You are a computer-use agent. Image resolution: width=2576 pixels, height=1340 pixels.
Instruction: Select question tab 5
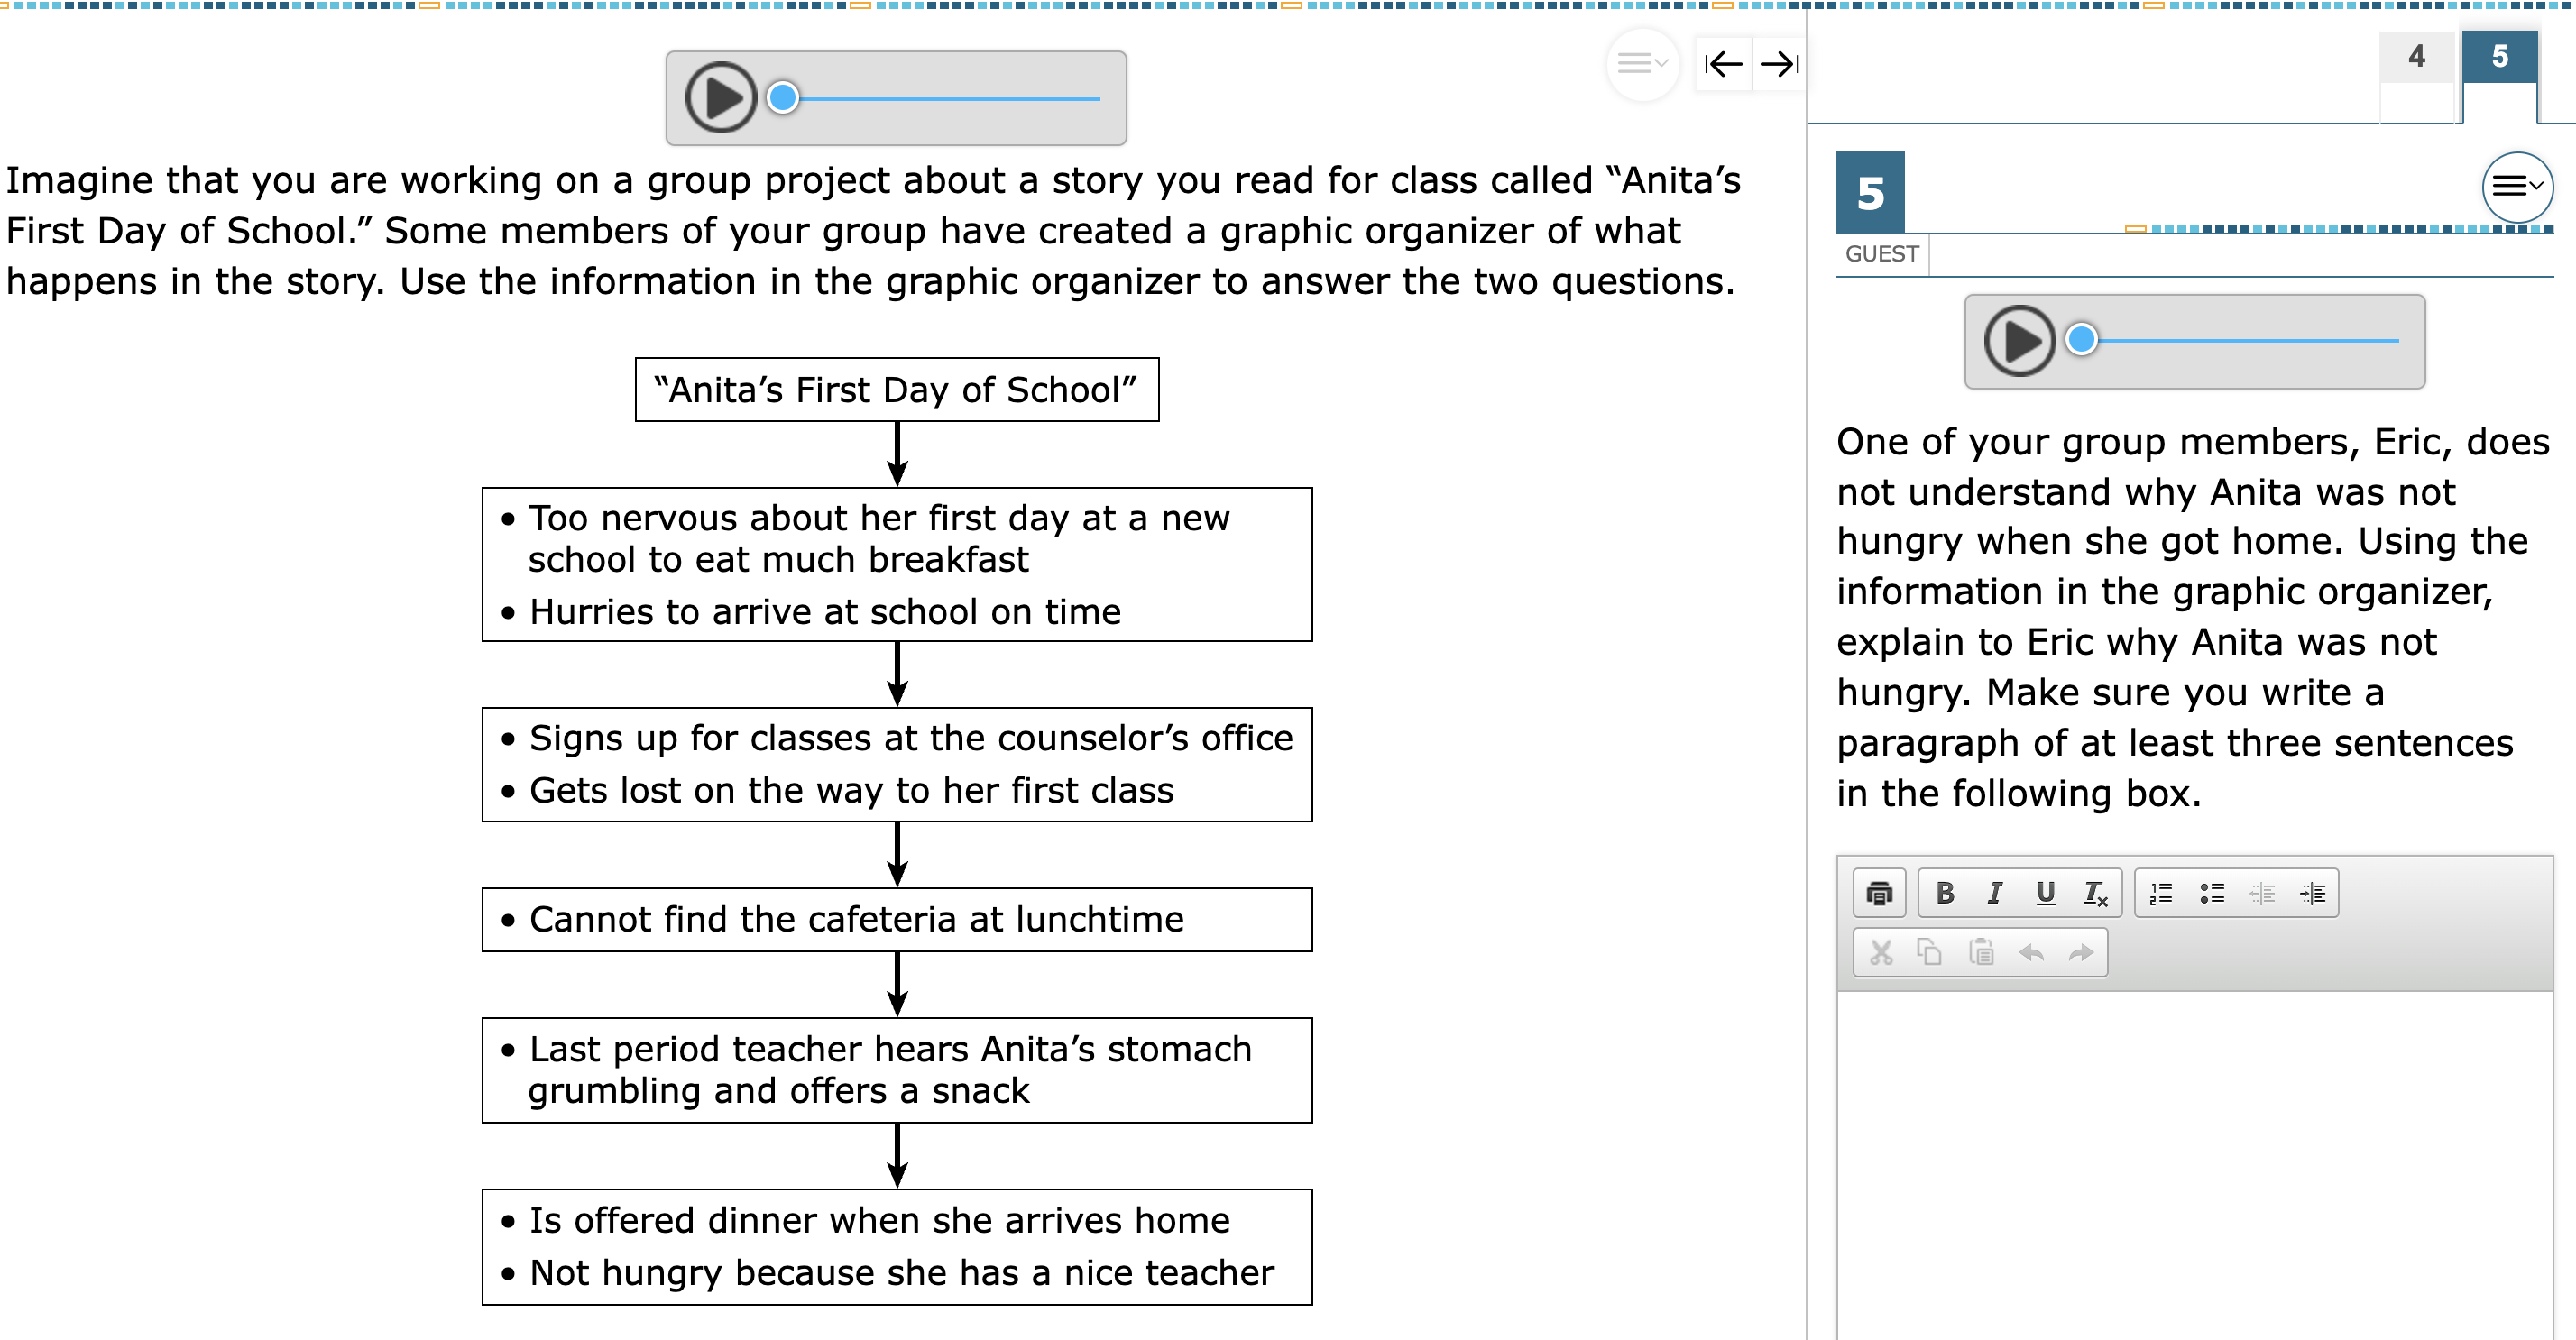pos(2499,57)
